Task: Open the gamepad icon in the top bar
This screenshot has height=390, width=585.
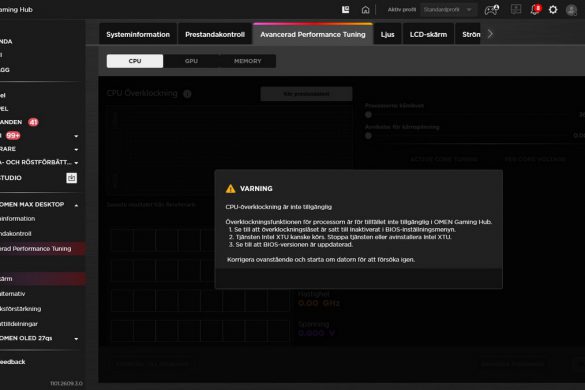Action: coord(491,10)
